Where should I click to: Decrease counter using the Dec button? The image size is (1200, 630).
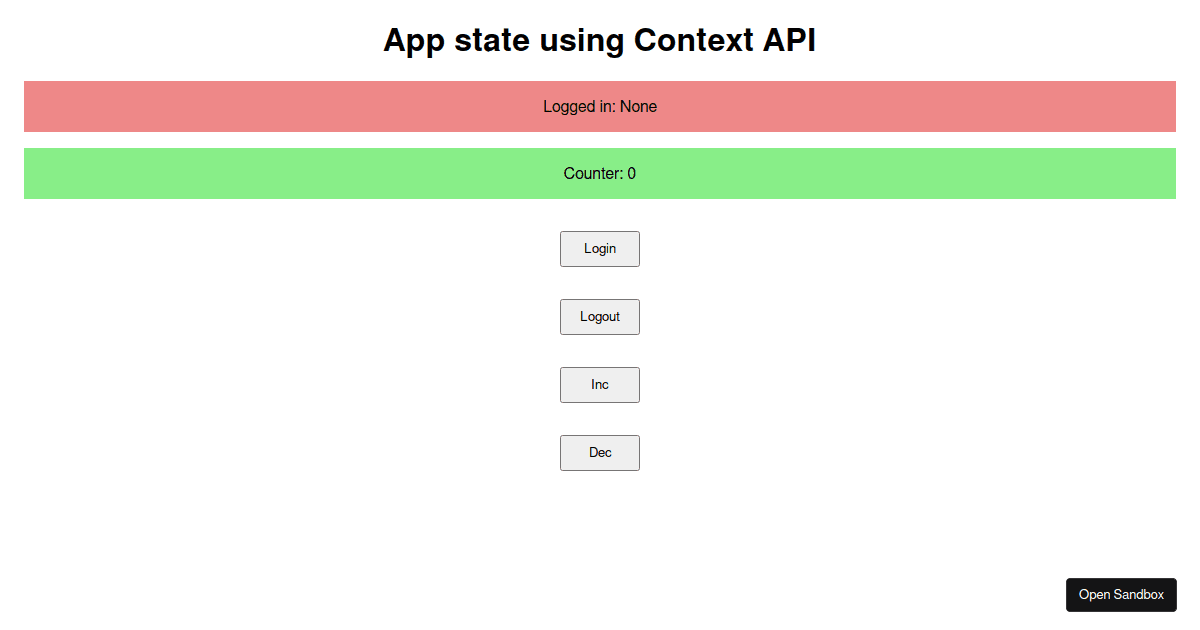600,453
